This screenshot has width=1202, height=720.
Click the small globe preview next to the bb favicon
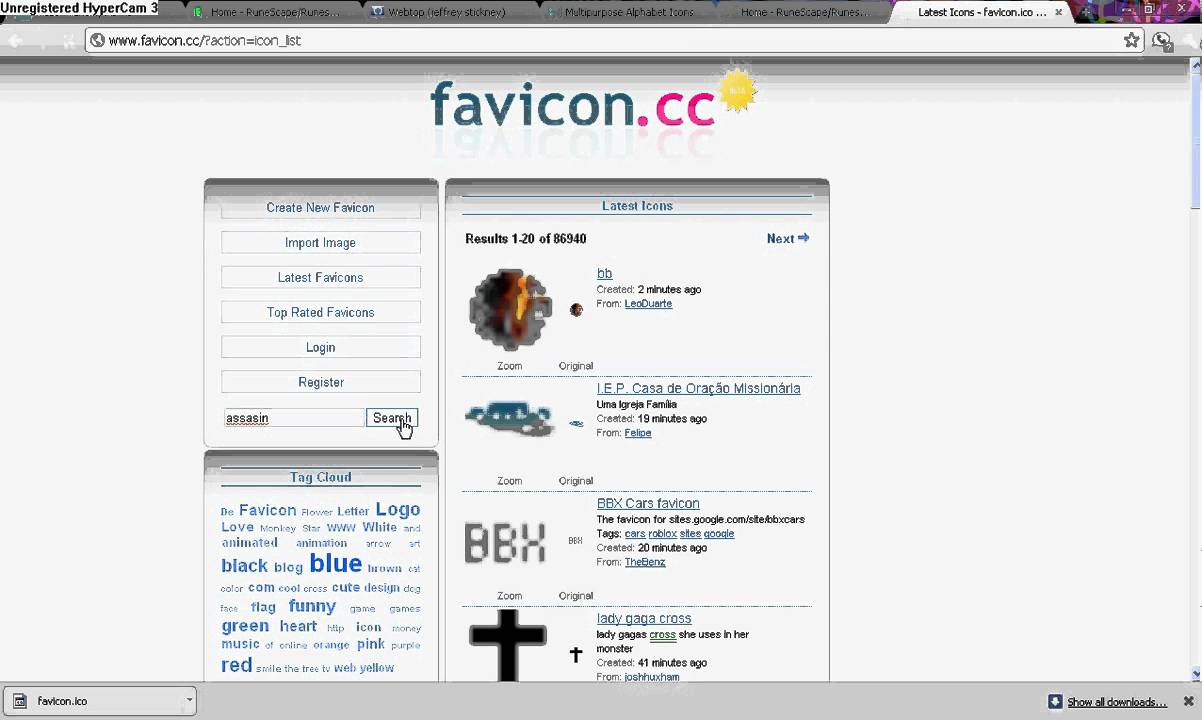click(576, 310)
